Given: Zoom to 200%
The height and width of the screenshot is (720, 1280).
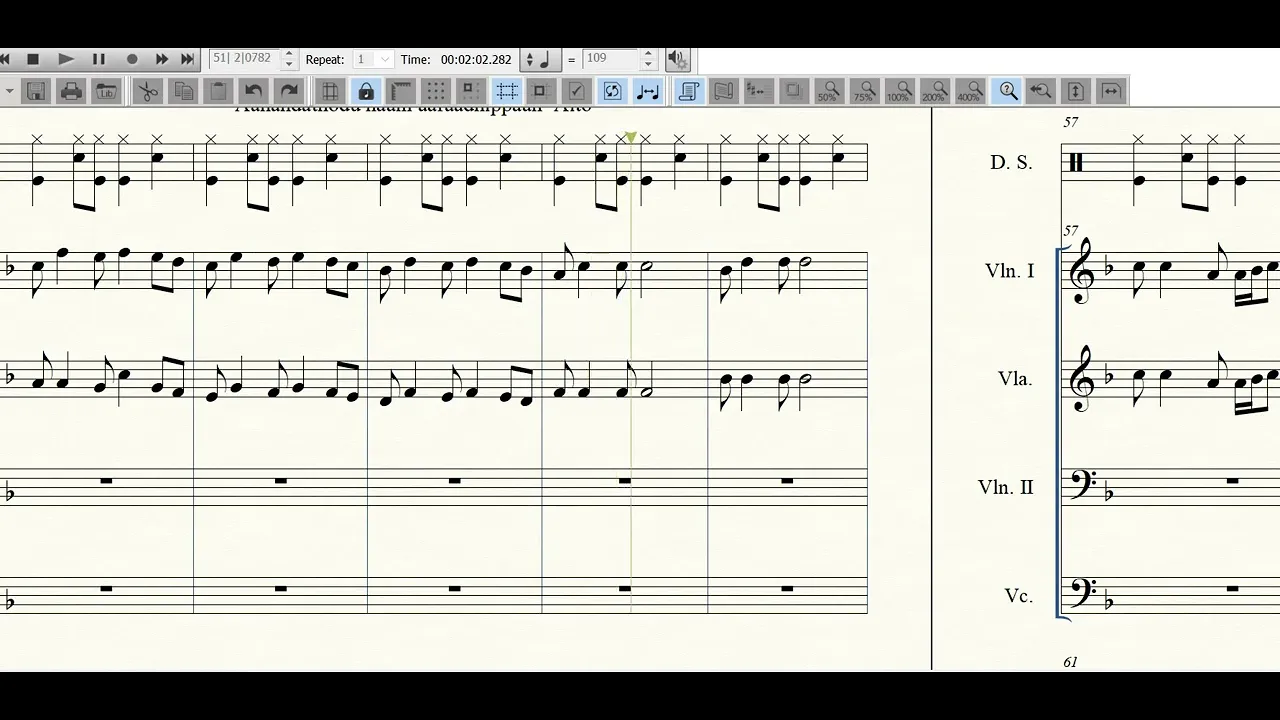Looking at the screenshot, I should pyautogui.click(x=934, y=91).
